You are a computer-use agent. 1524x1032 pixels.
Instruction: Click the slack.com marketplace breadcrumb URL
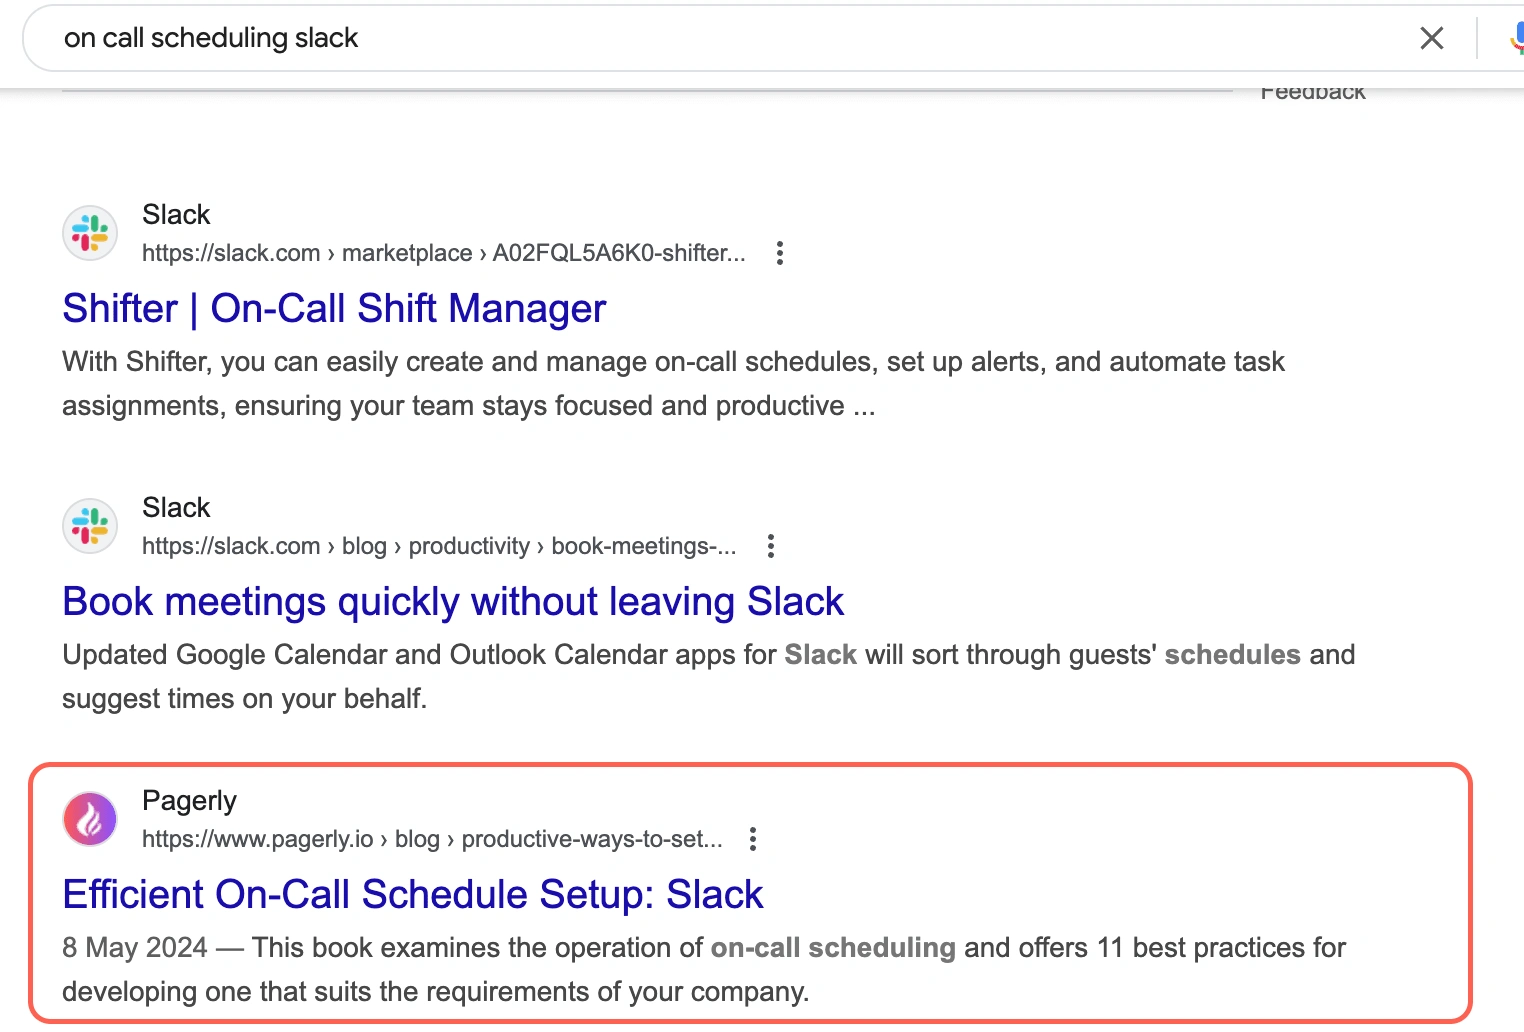[444, 253]
